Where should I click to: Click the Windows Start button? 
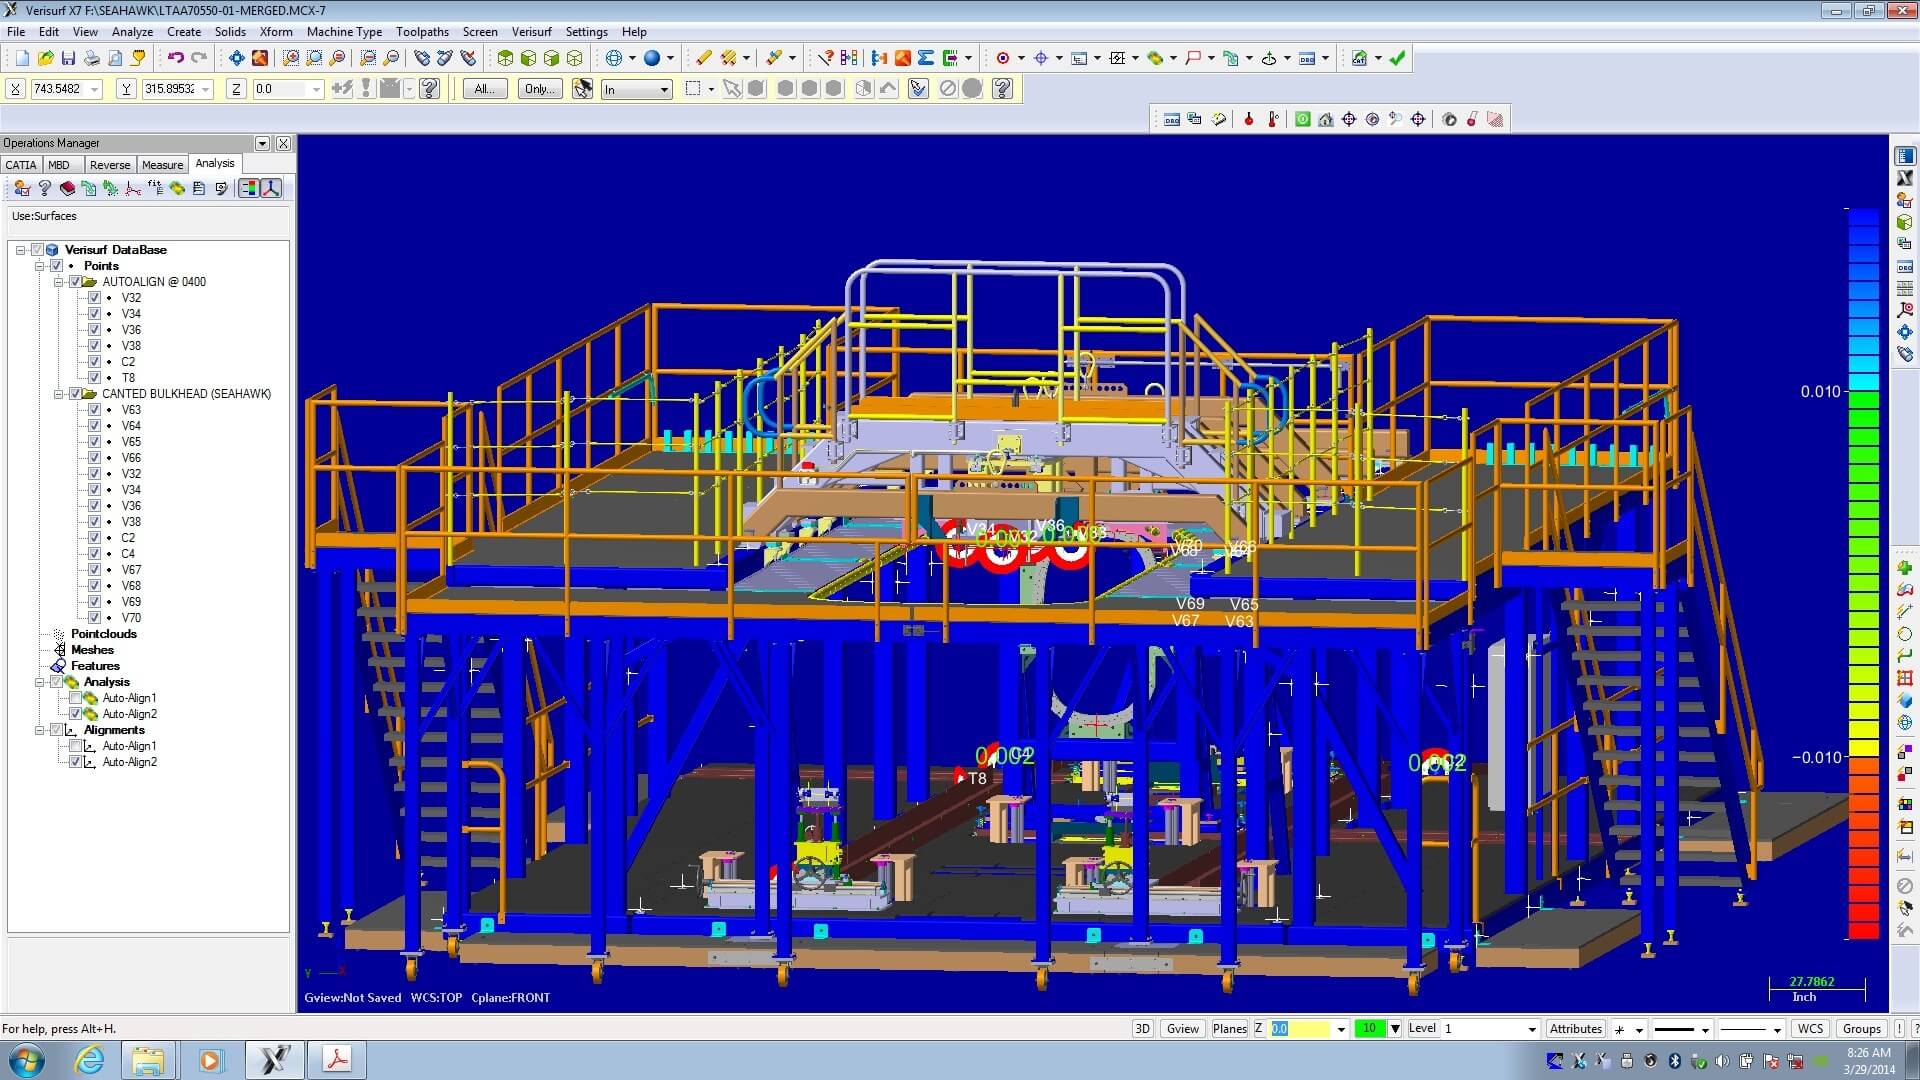pos(26,1060)
